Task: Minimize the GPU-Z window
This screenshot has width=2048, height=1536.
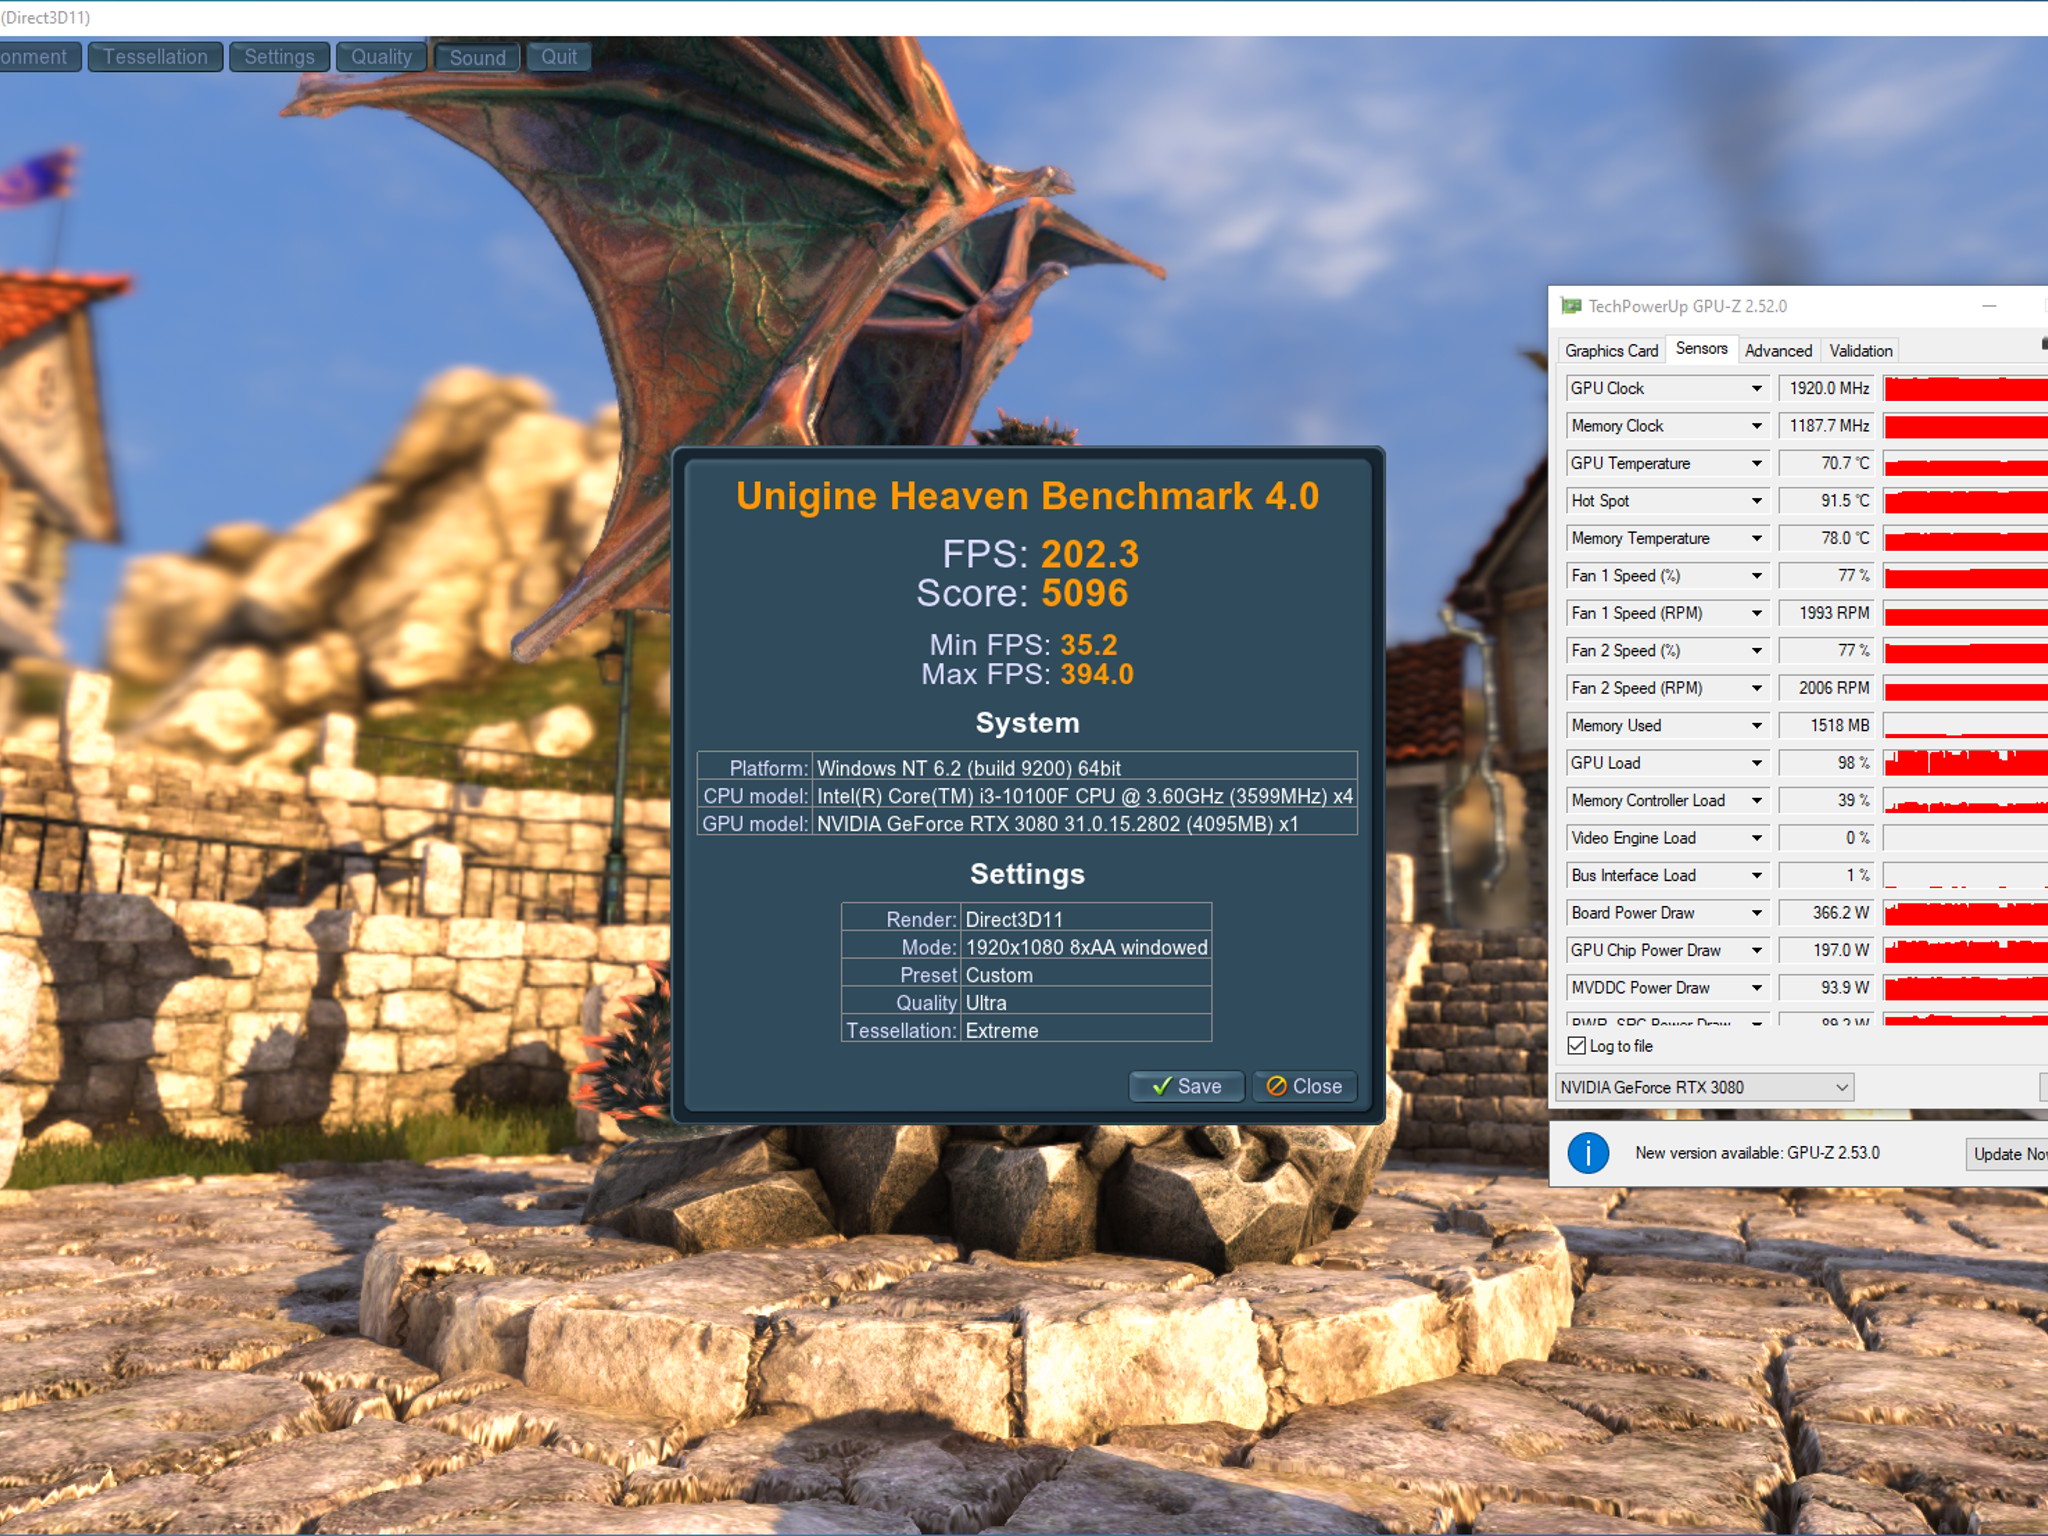Action: click(1990, 306)
